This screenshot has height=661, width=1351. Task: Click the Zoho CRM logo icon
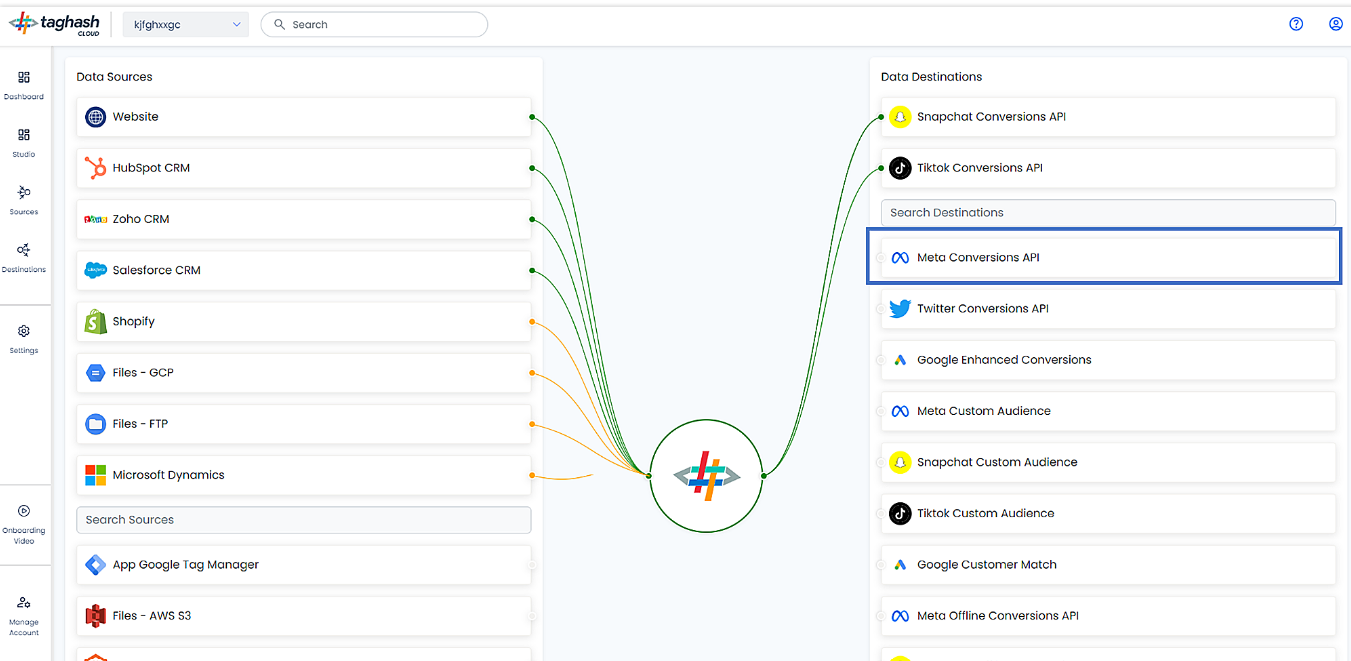pyautogui.click(x=95, y=219)
